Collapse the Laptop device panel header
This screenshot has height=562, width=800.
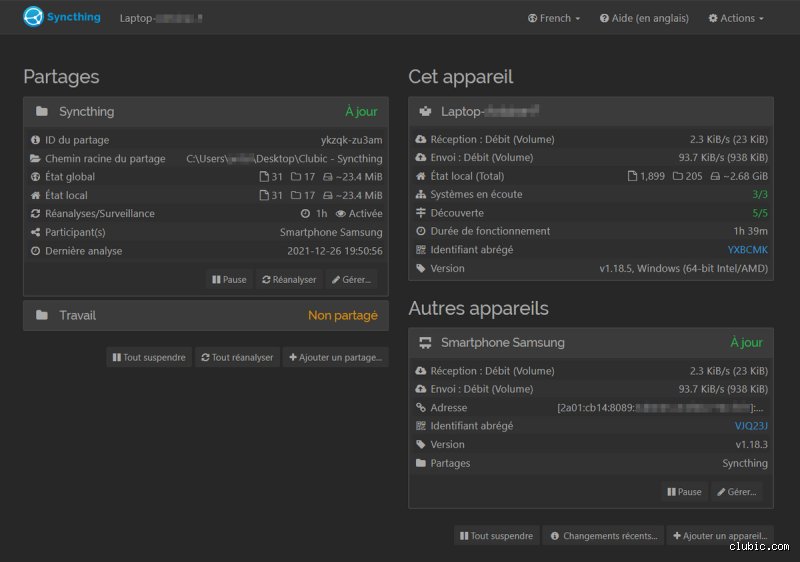click(x=591, y=111)
